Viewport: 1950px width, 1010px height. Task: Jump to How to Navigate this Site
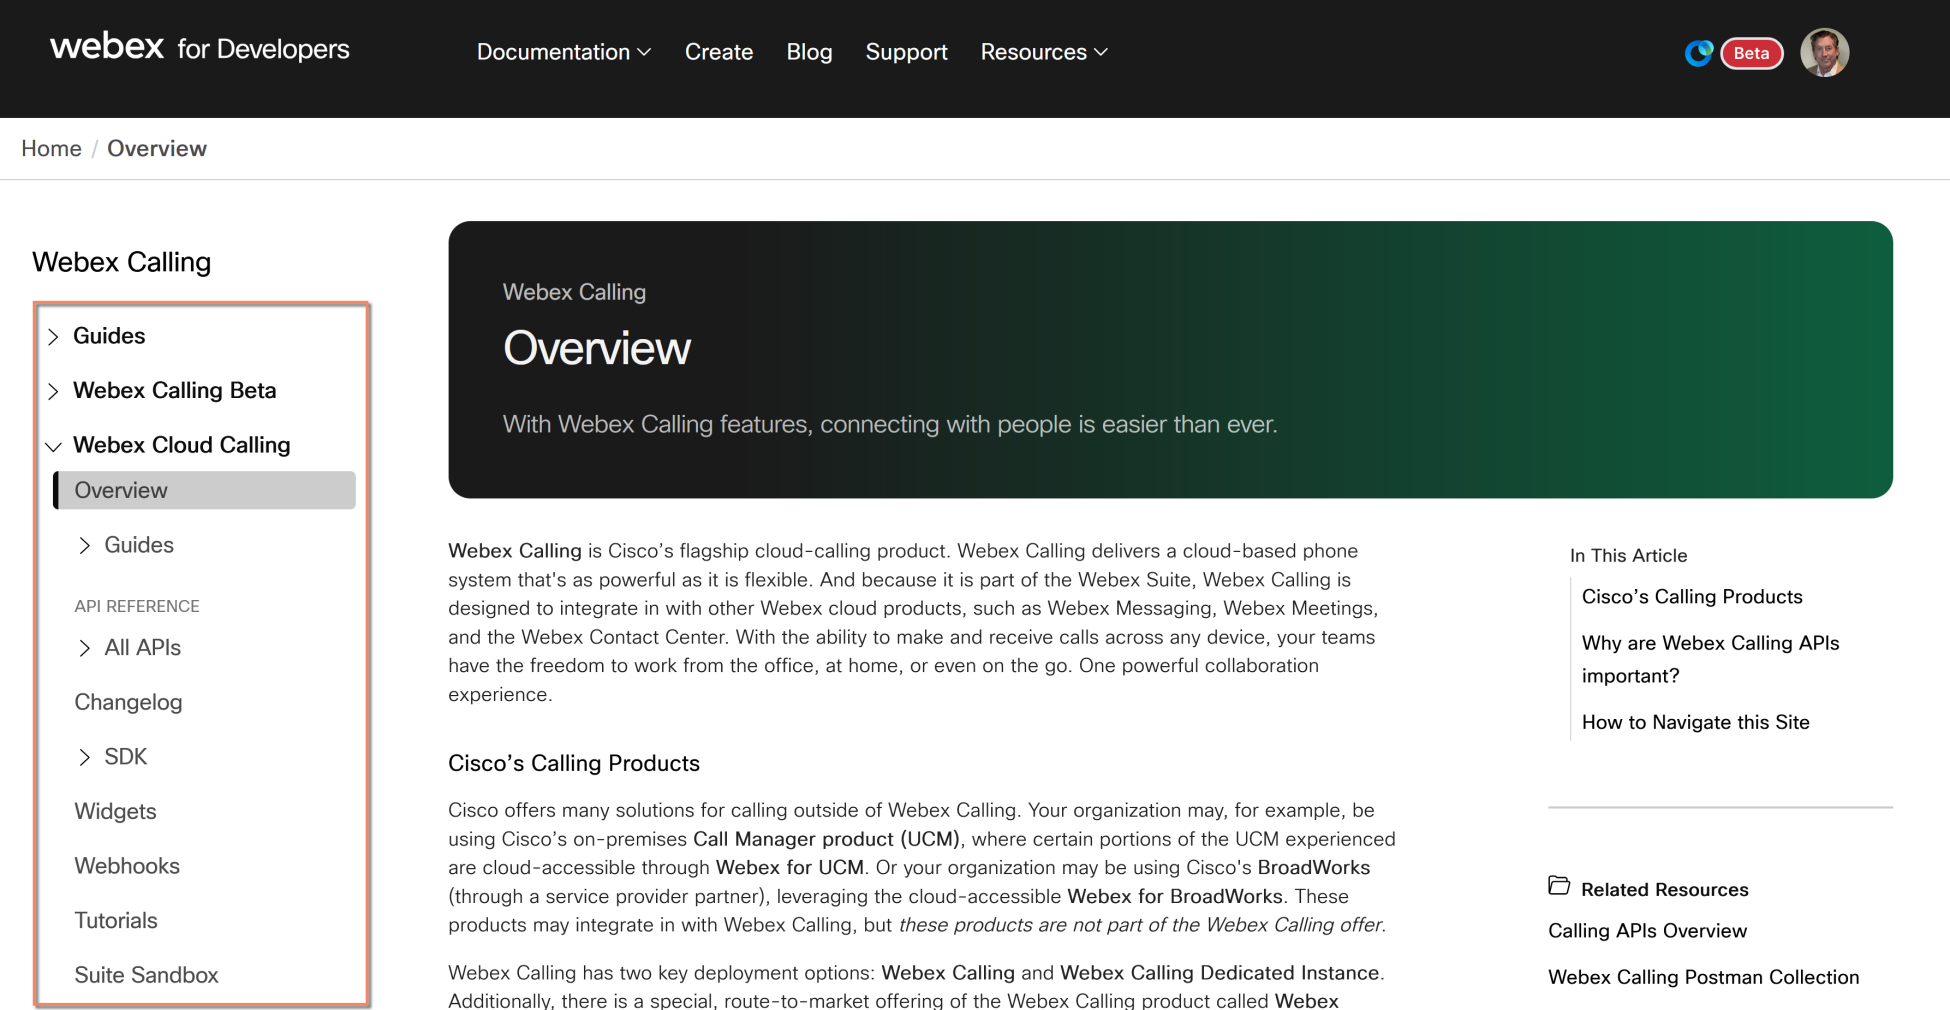point(1695,722)
